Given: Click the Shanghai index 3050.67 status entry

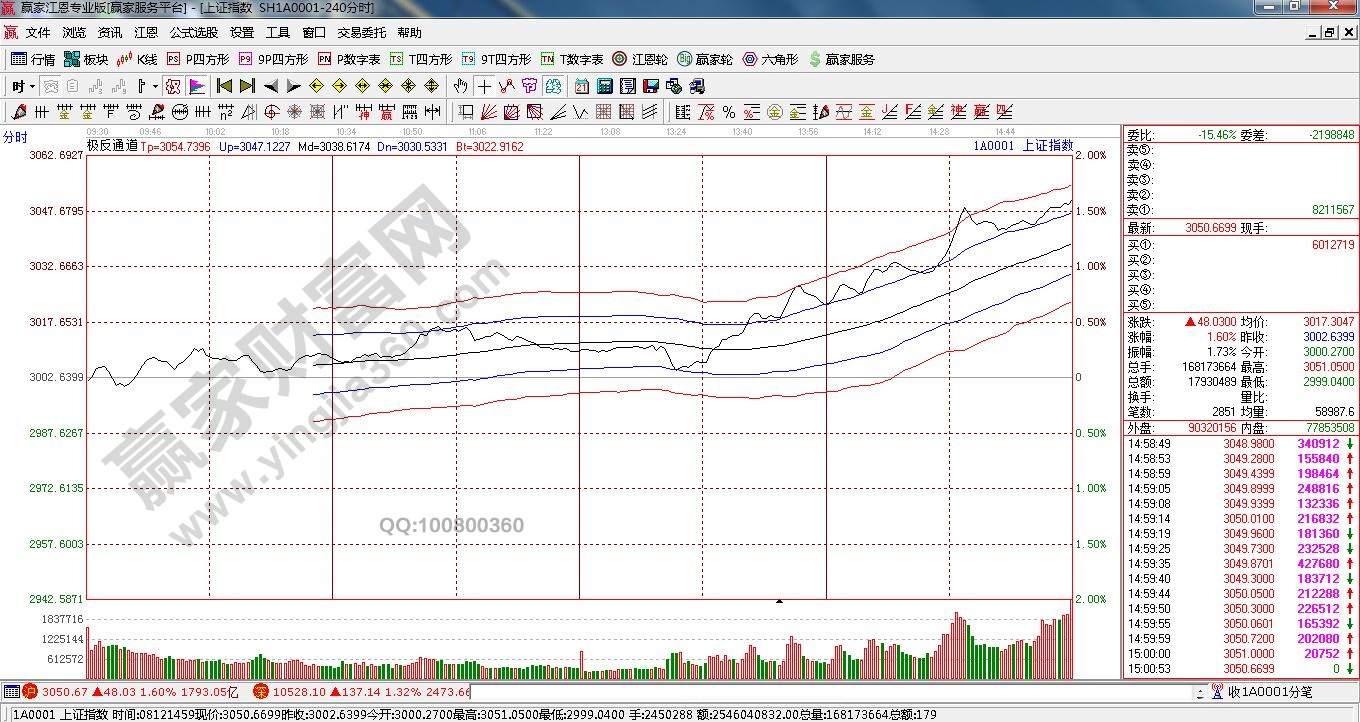Looking at the screenshot, I should coord(130,691).
